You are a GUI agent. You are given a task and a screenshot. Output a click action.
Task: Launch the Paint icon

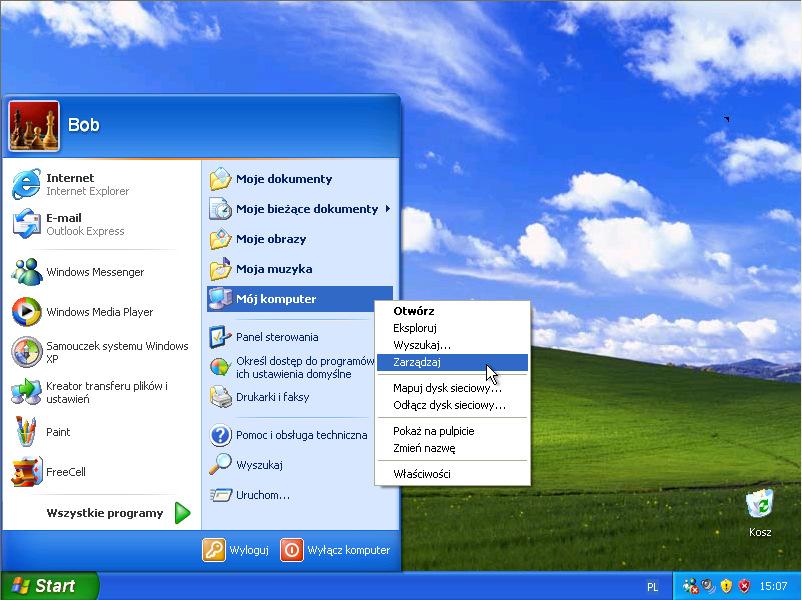click(27, 432)
